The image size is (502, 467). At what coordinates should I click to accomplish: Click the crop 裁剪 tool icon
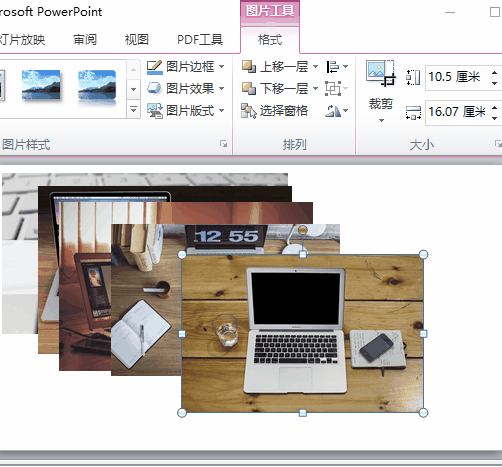point(380,74)
